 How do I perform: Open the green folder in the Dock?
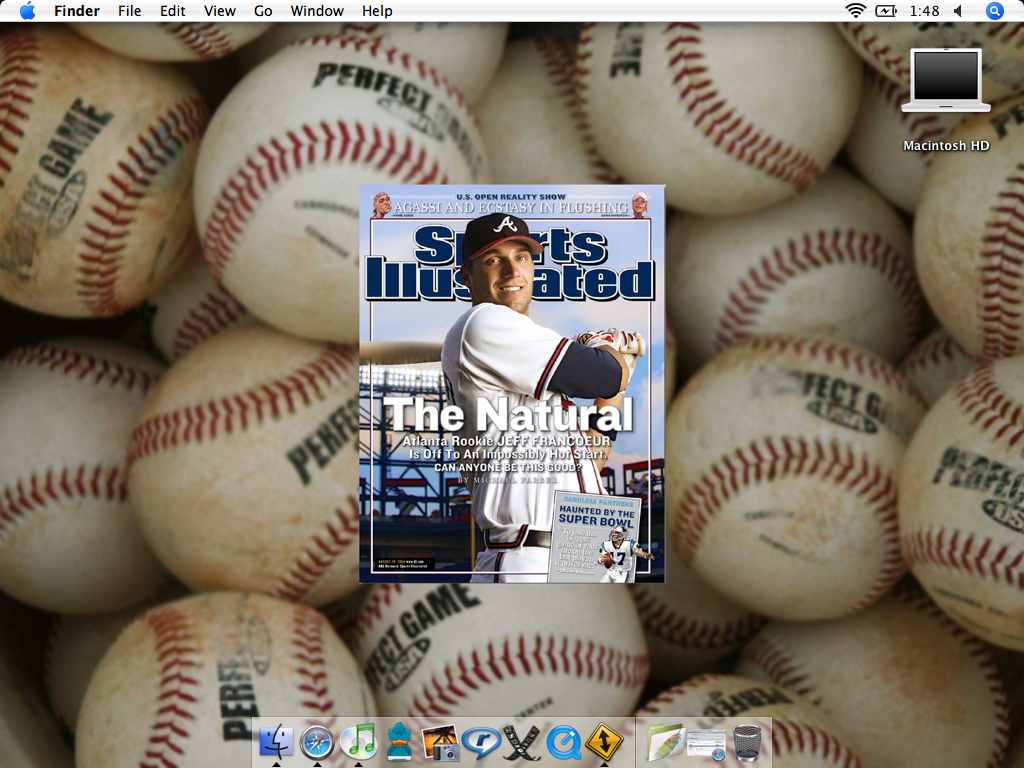click(665, 743)
